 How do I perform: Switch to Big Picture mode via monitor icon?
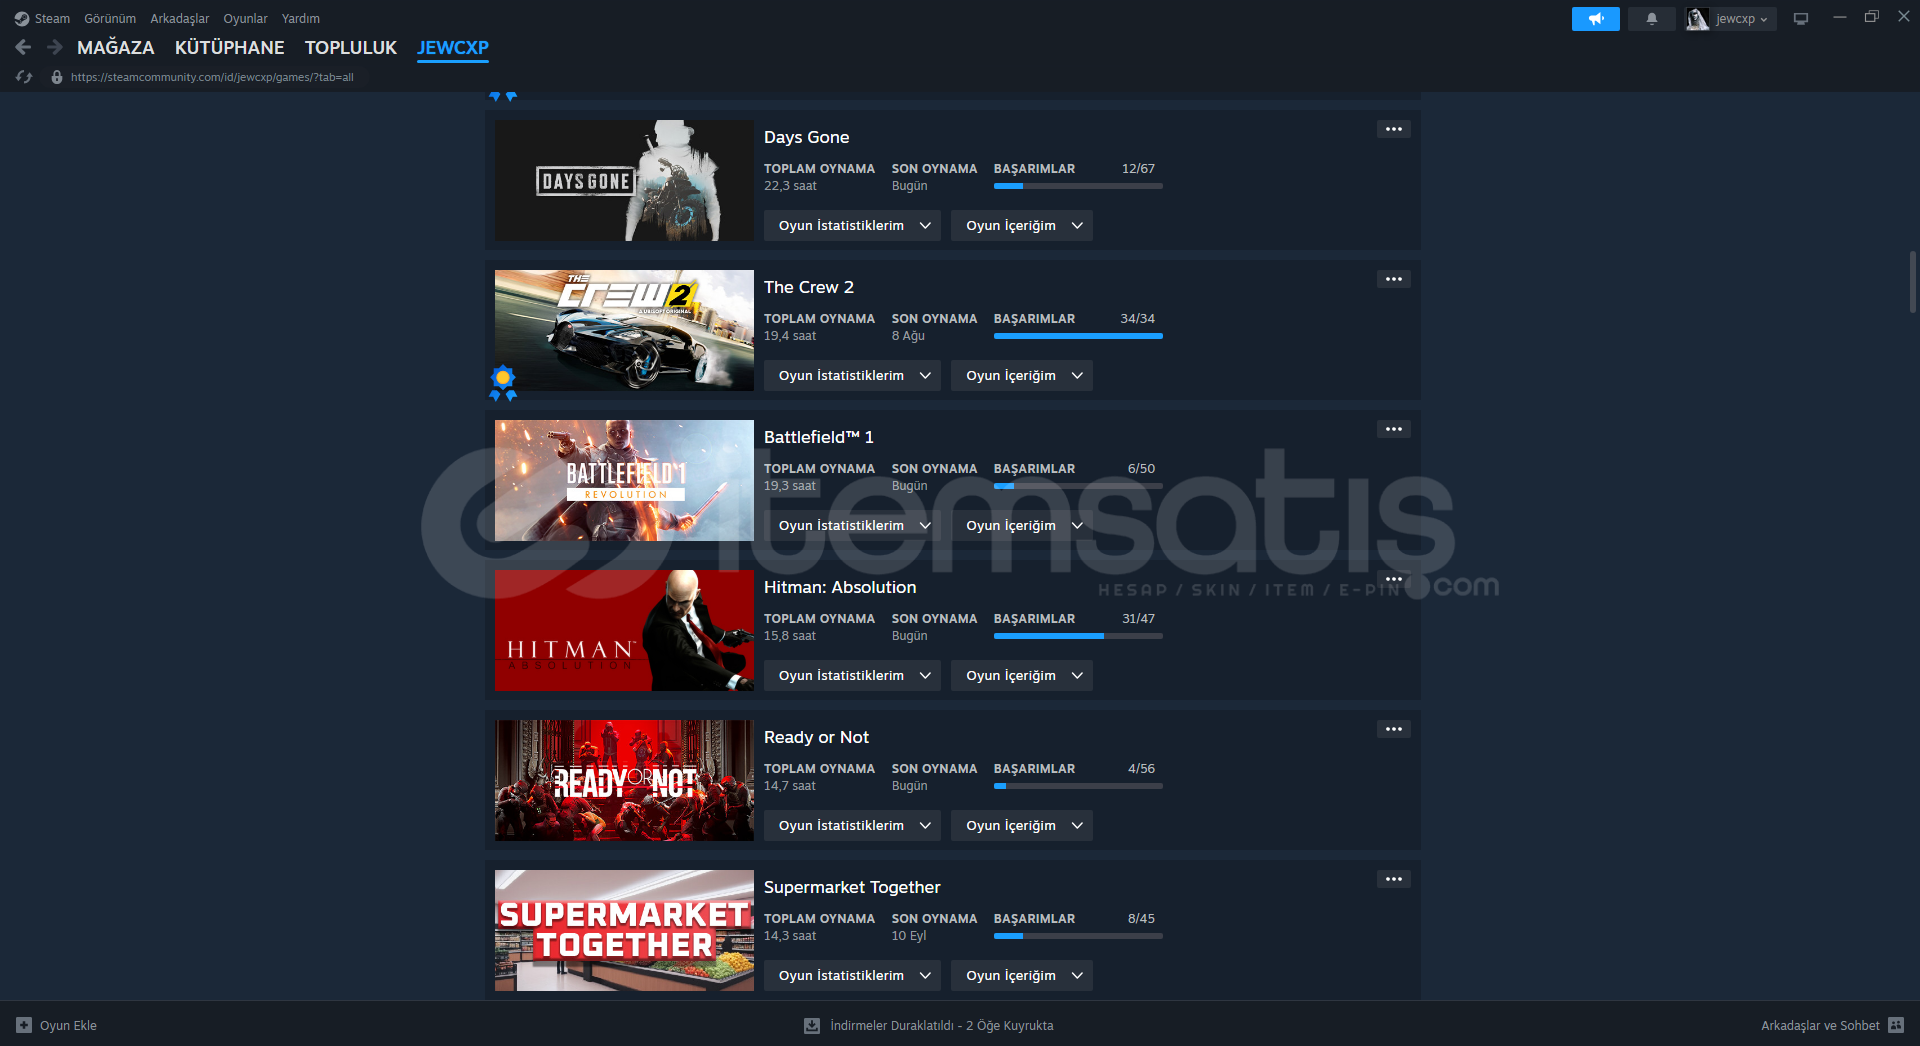pyautogui.click(x=1801, y=19)
